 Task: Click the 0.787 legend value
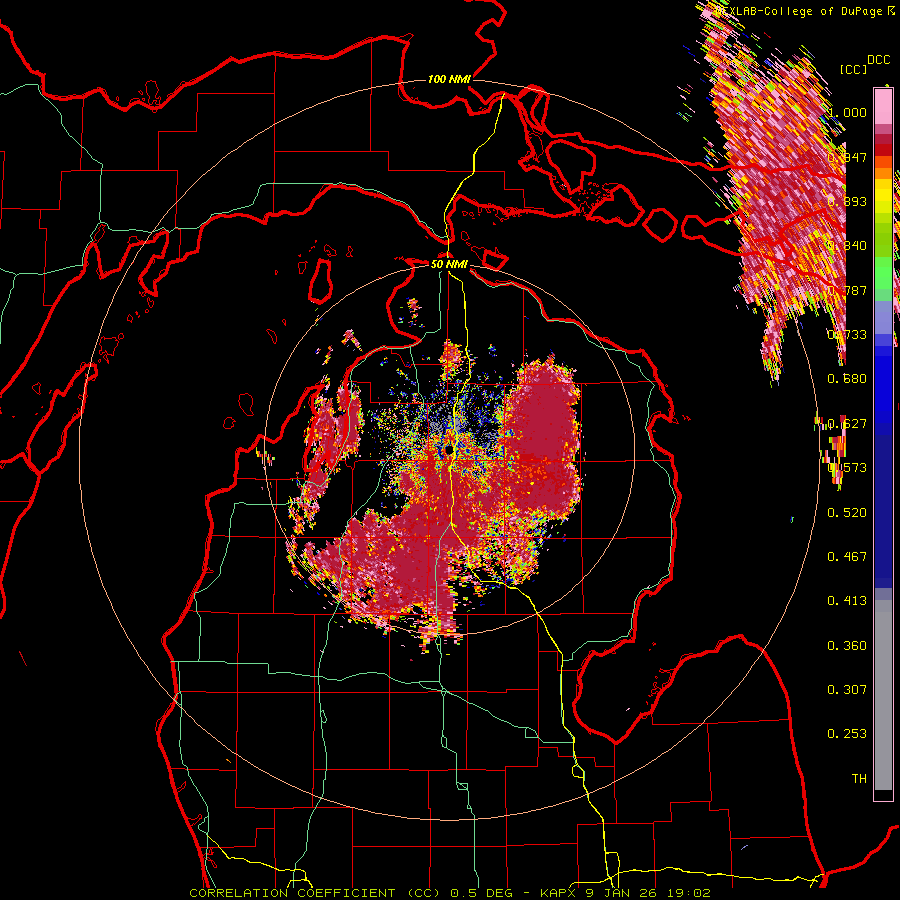tap(847, 290)
